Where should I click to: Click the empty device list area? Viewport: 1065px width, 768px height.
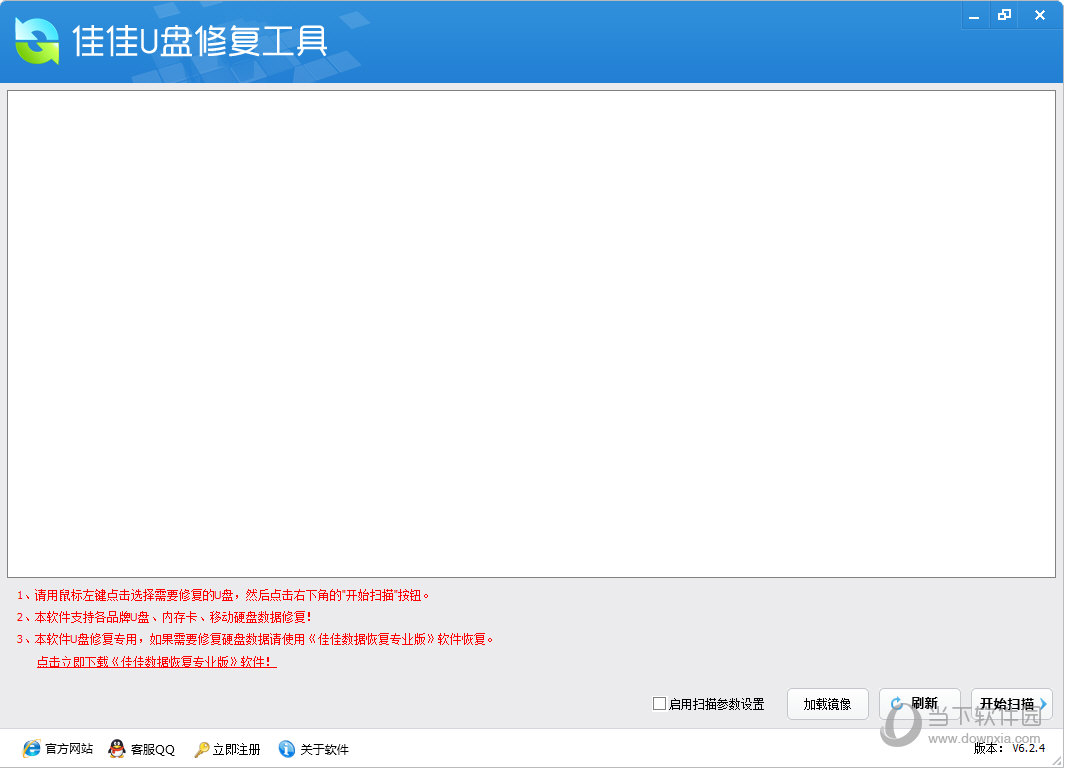[531, 333]
